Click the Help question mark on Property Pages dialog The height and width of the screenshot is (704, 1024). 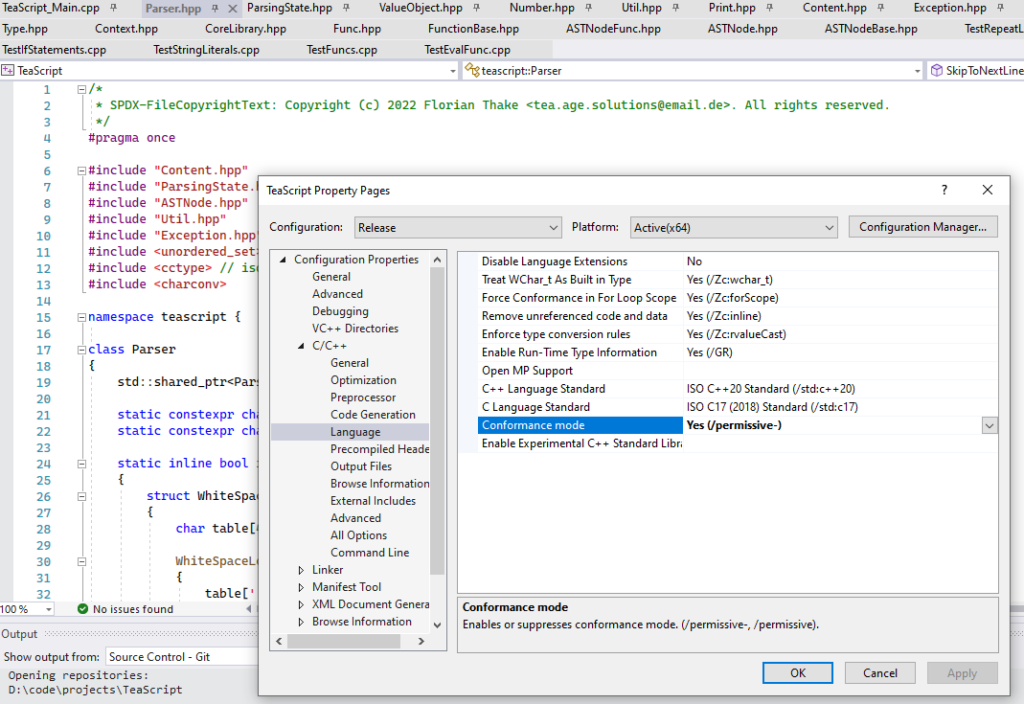coord(943,189)
